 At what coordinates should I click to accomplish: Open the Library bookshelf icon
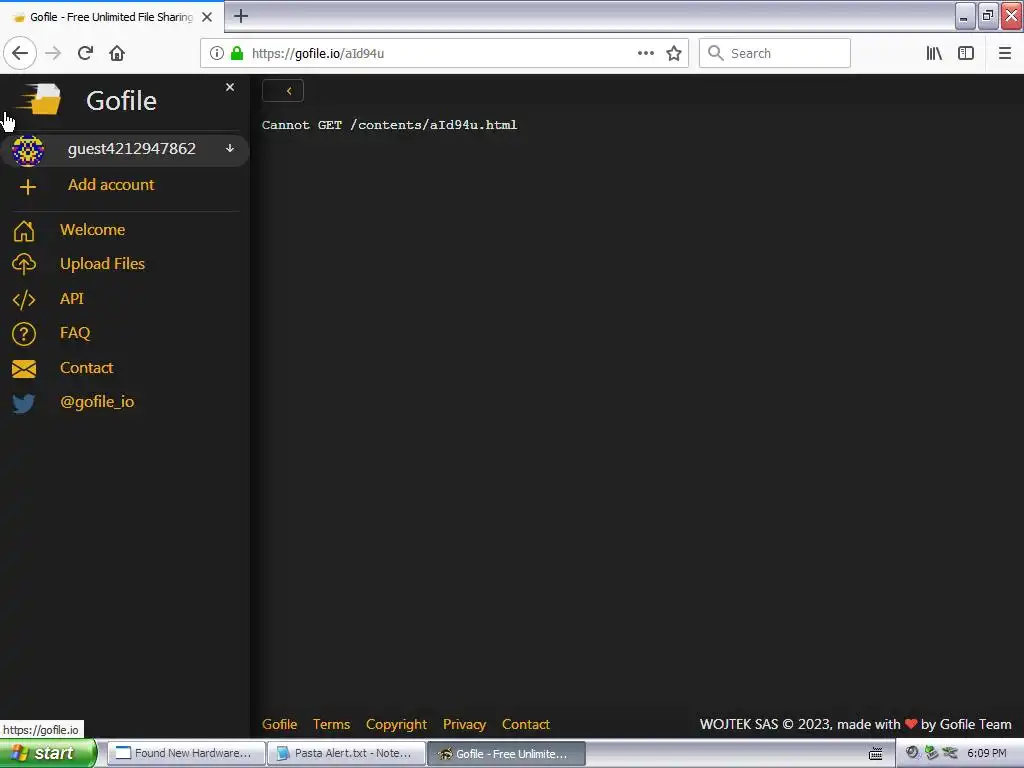[x=934, y=54]
